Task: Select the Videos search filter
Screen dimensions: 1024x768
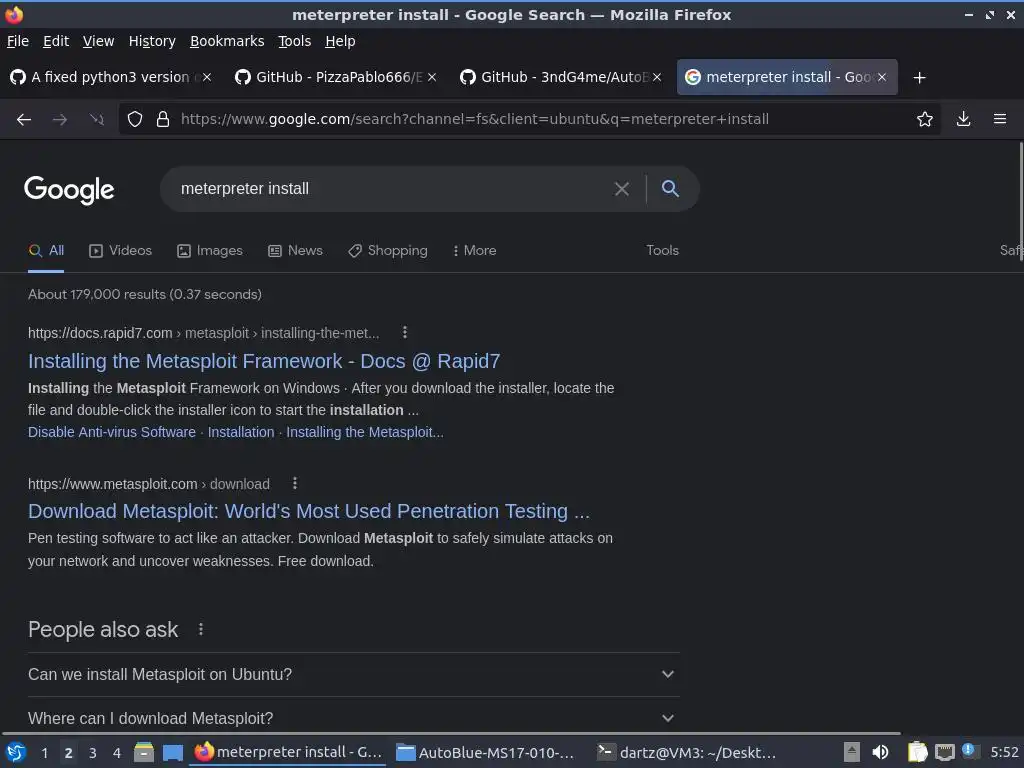Action: click(x=121, y=251)
